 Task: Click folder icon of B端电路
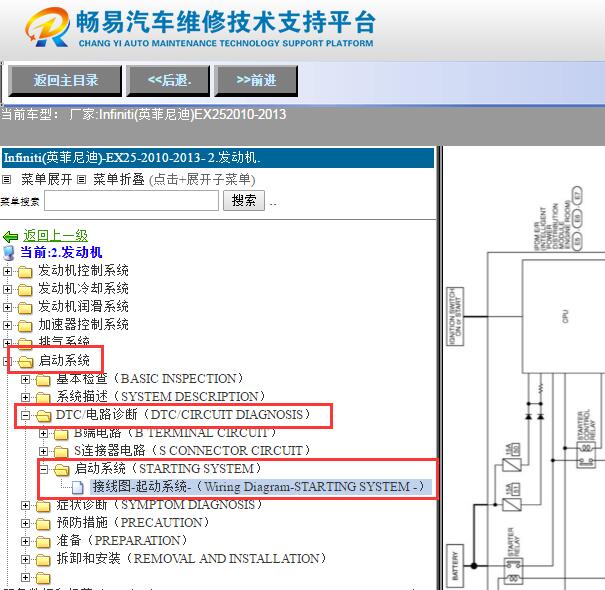(x=61, y=434)
